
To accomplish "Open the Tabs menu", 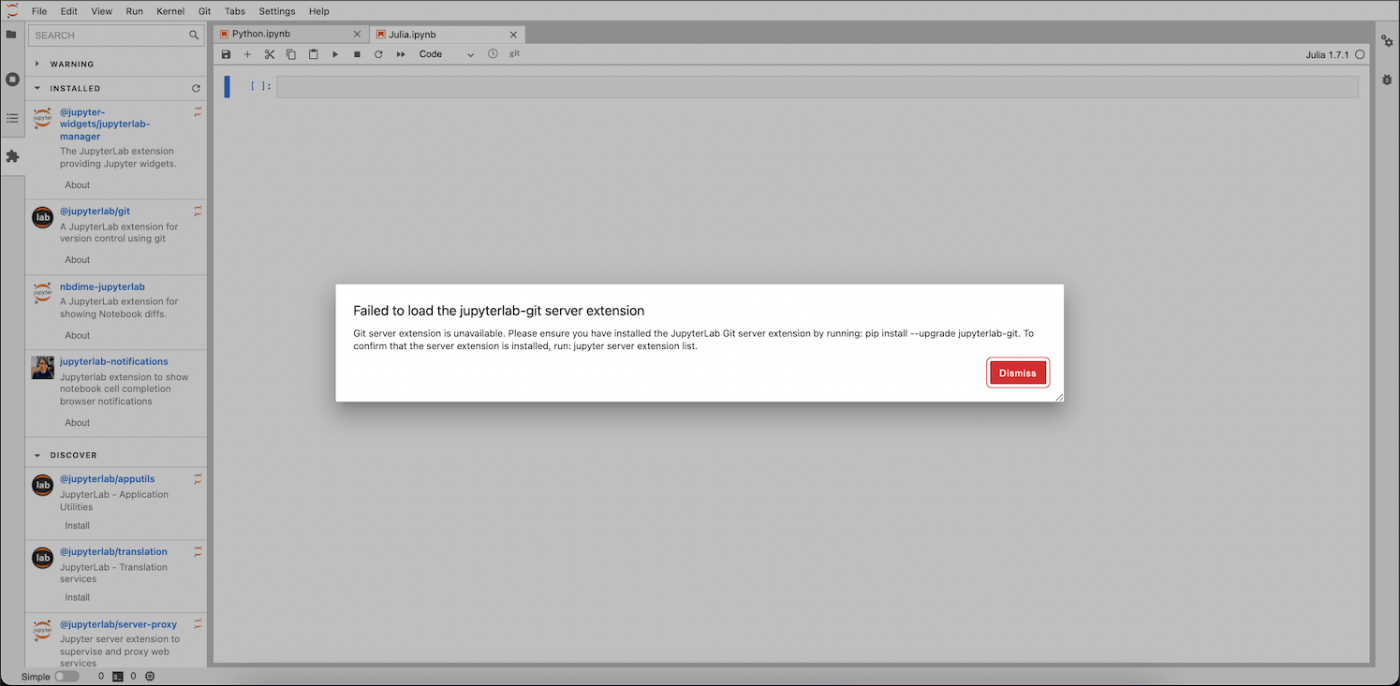I will click(235, 11).
